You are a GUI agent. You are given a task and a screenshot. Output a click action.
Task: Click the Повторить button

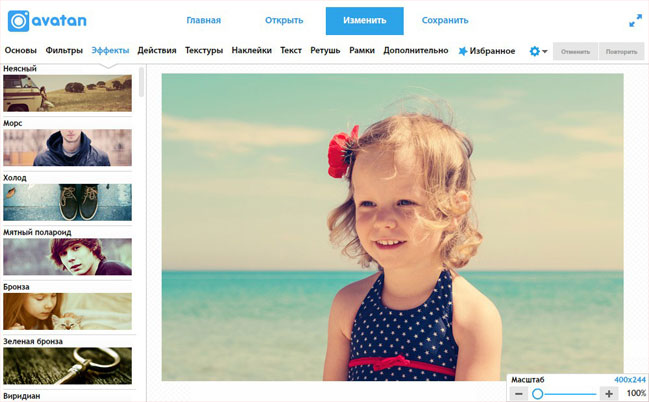(x=621, y=52)
